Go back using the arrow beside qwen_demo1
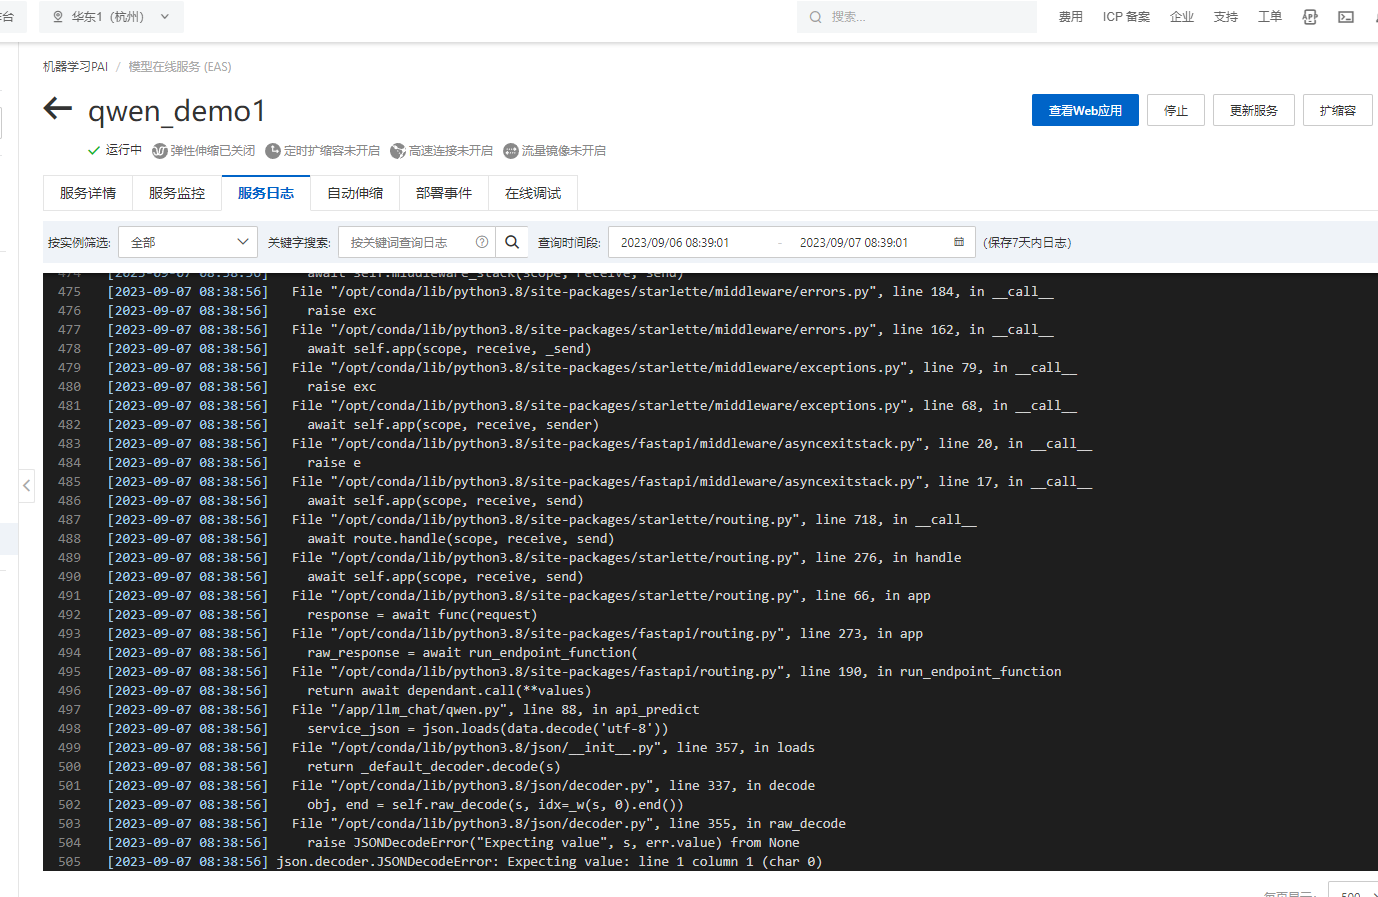1378x897 pixels. (x=58, y=109)
